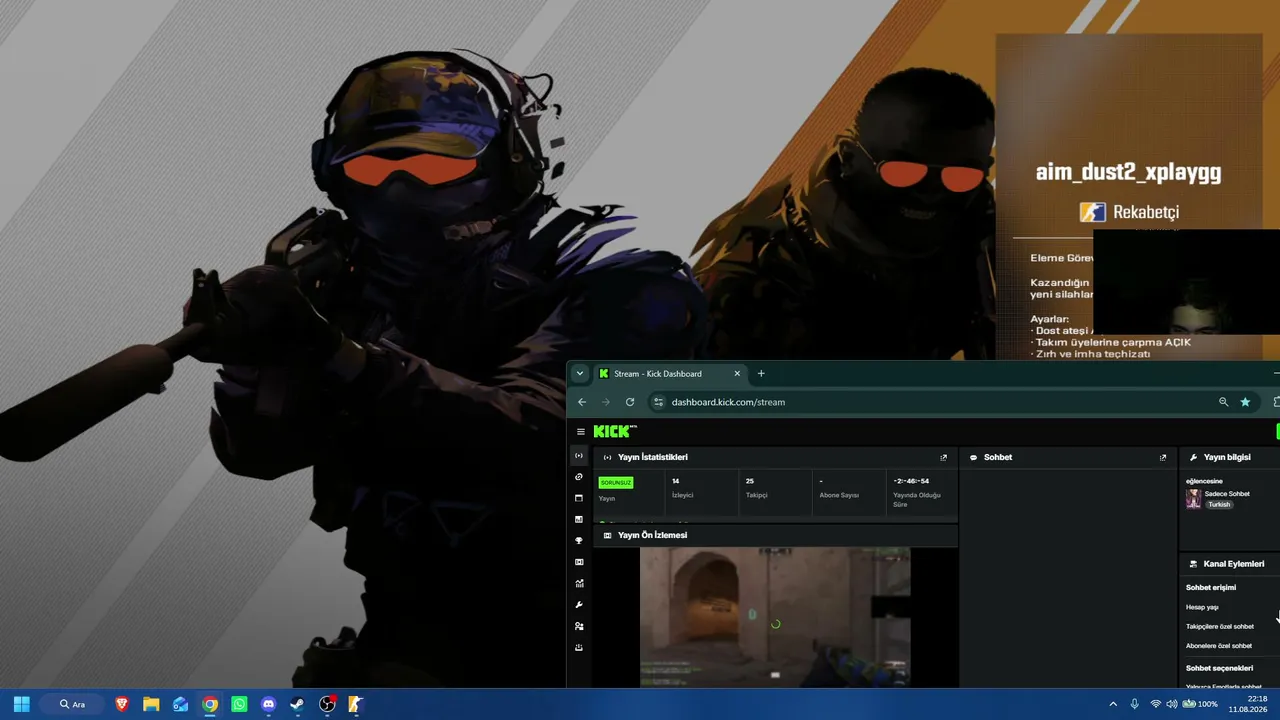Open a new browser tab
Screen dimensions: 1280x720
pos(761,374)
